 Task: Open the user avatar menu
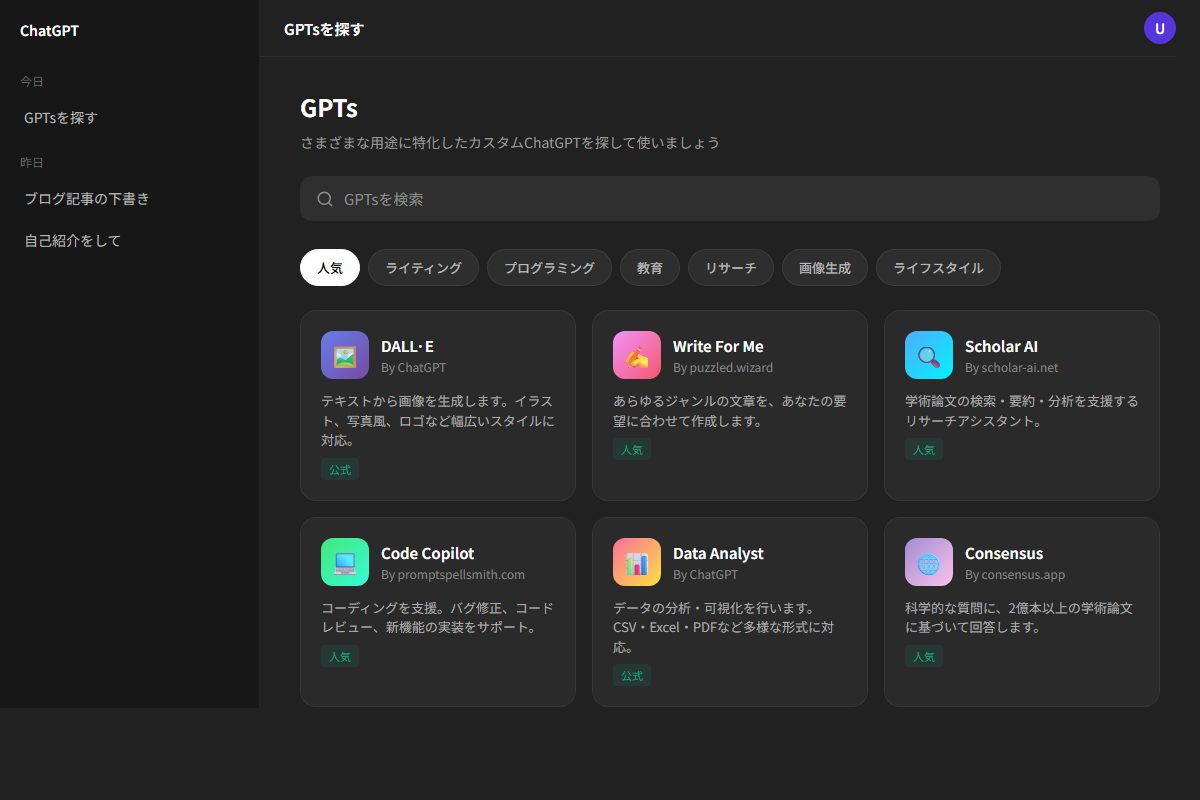point(1160,28)
